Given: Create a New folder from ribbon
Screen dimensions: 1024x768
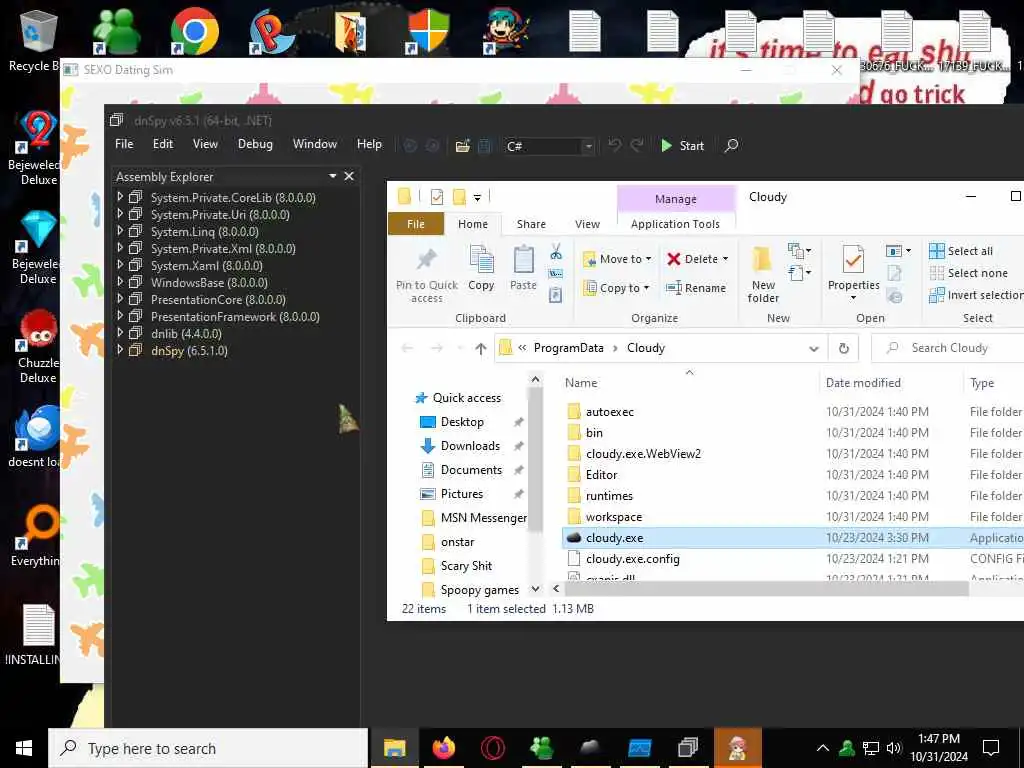Looking at the screenshot, I should (x=763, y=274).
